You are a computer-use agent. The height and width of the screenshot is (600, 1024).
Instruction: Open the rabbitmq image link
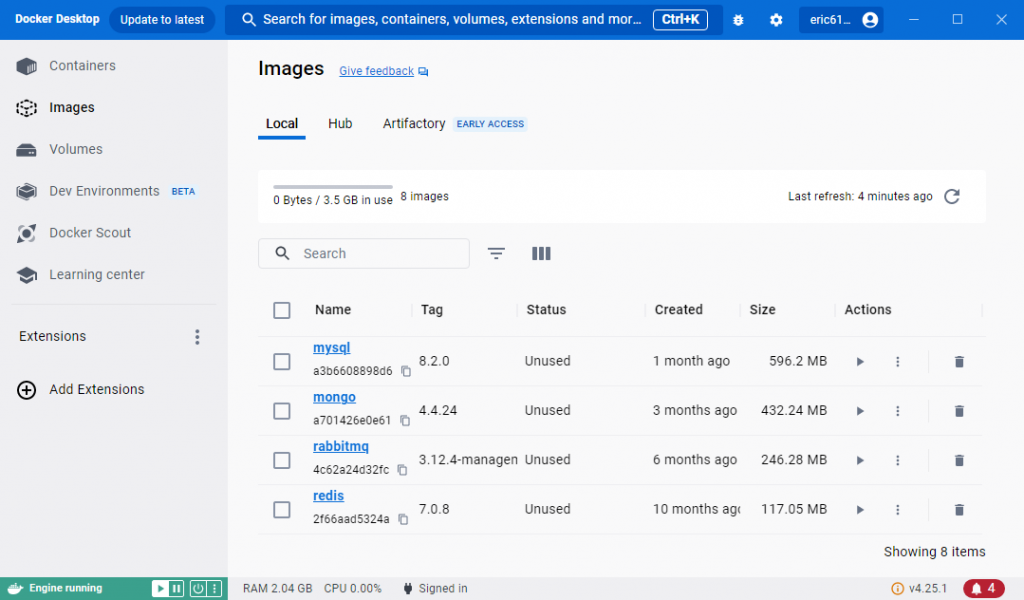click(x=340, y=447)
